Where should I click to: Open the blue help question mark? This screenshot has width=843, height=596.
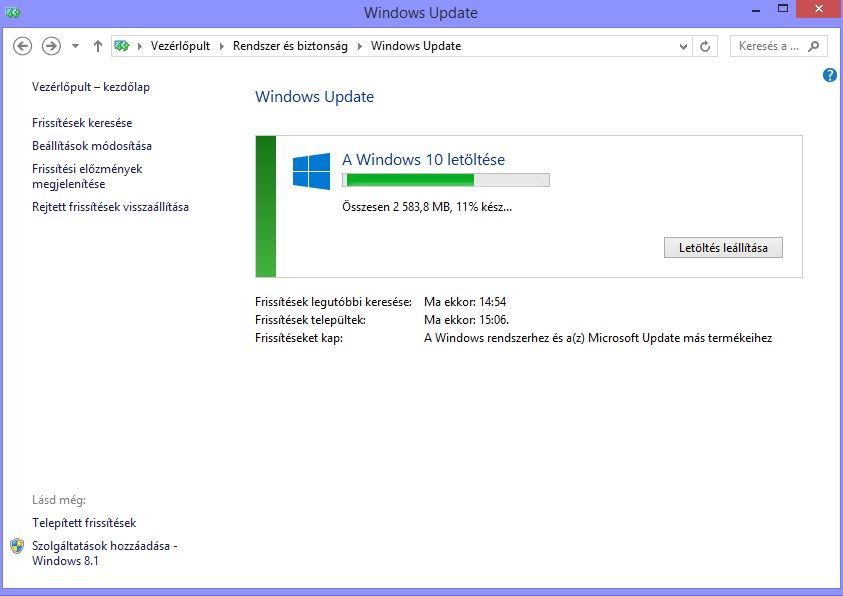[x=830, y=75]
